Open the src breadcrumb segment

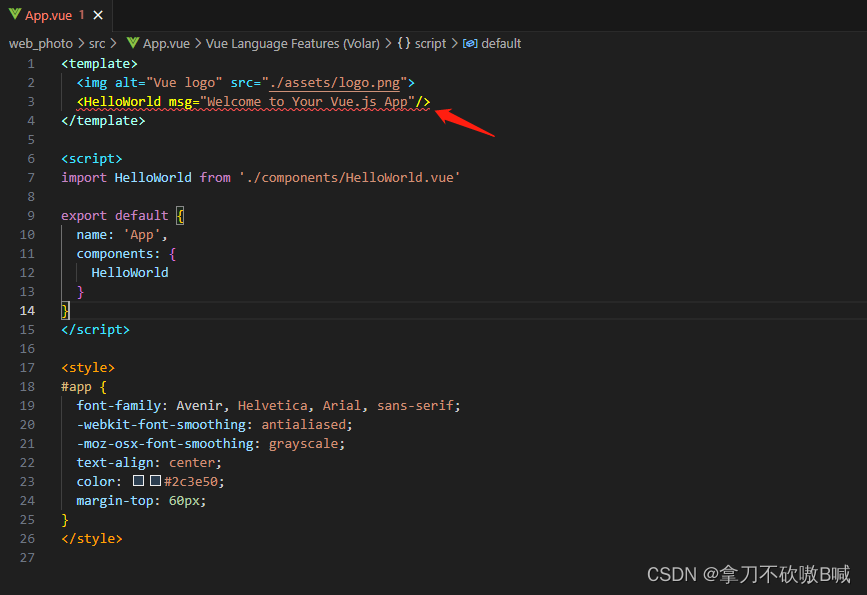tap(97, 44)
